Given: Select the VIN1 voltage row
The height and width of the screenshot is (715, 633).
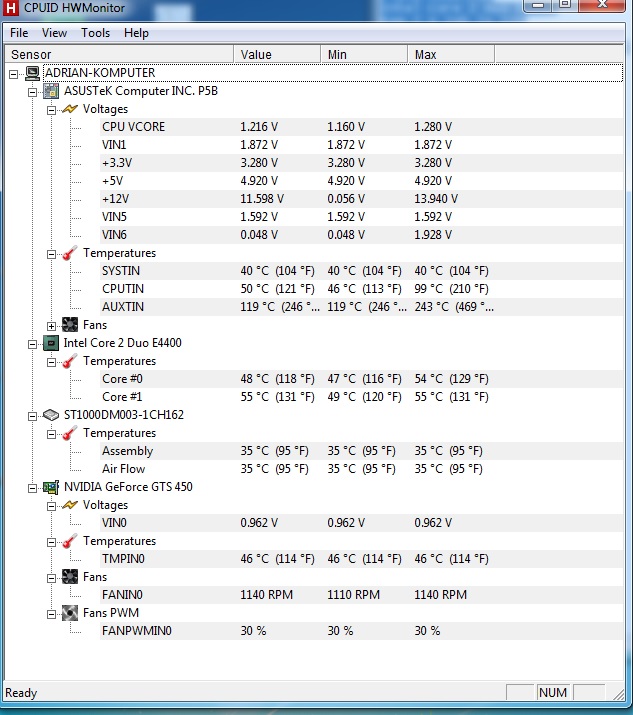Looking at the screenshot, I should coord(362,145).
